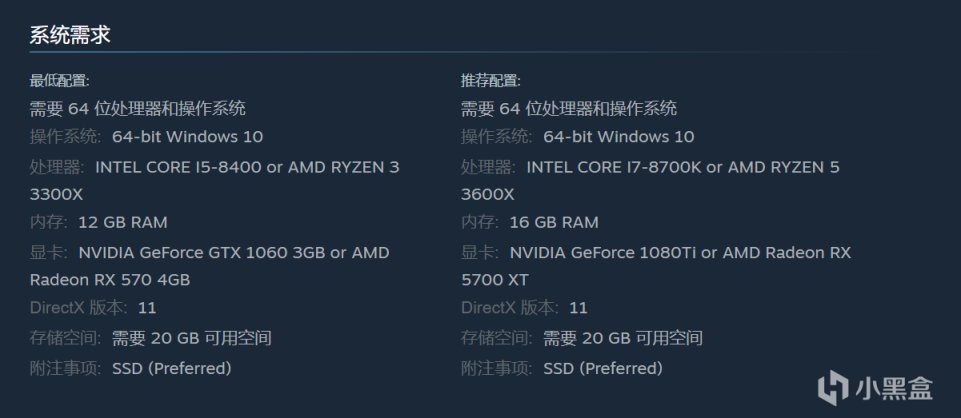Click the 3600X text under recommended processor
Screen dimensions: 961x418
(x=487, y=194)
